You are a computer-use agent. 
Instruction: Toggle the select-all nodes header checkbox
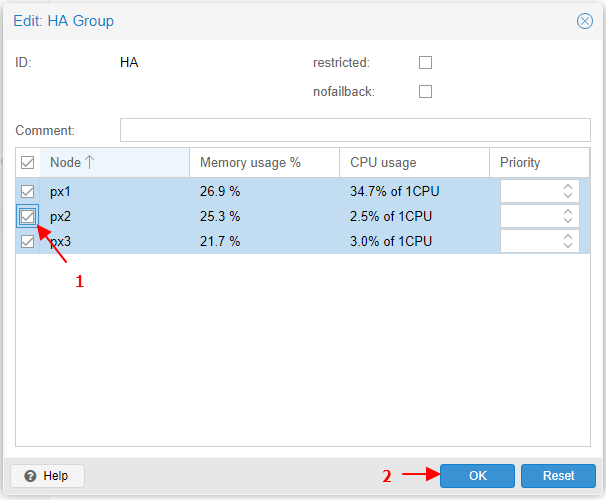tap(28, 162)
